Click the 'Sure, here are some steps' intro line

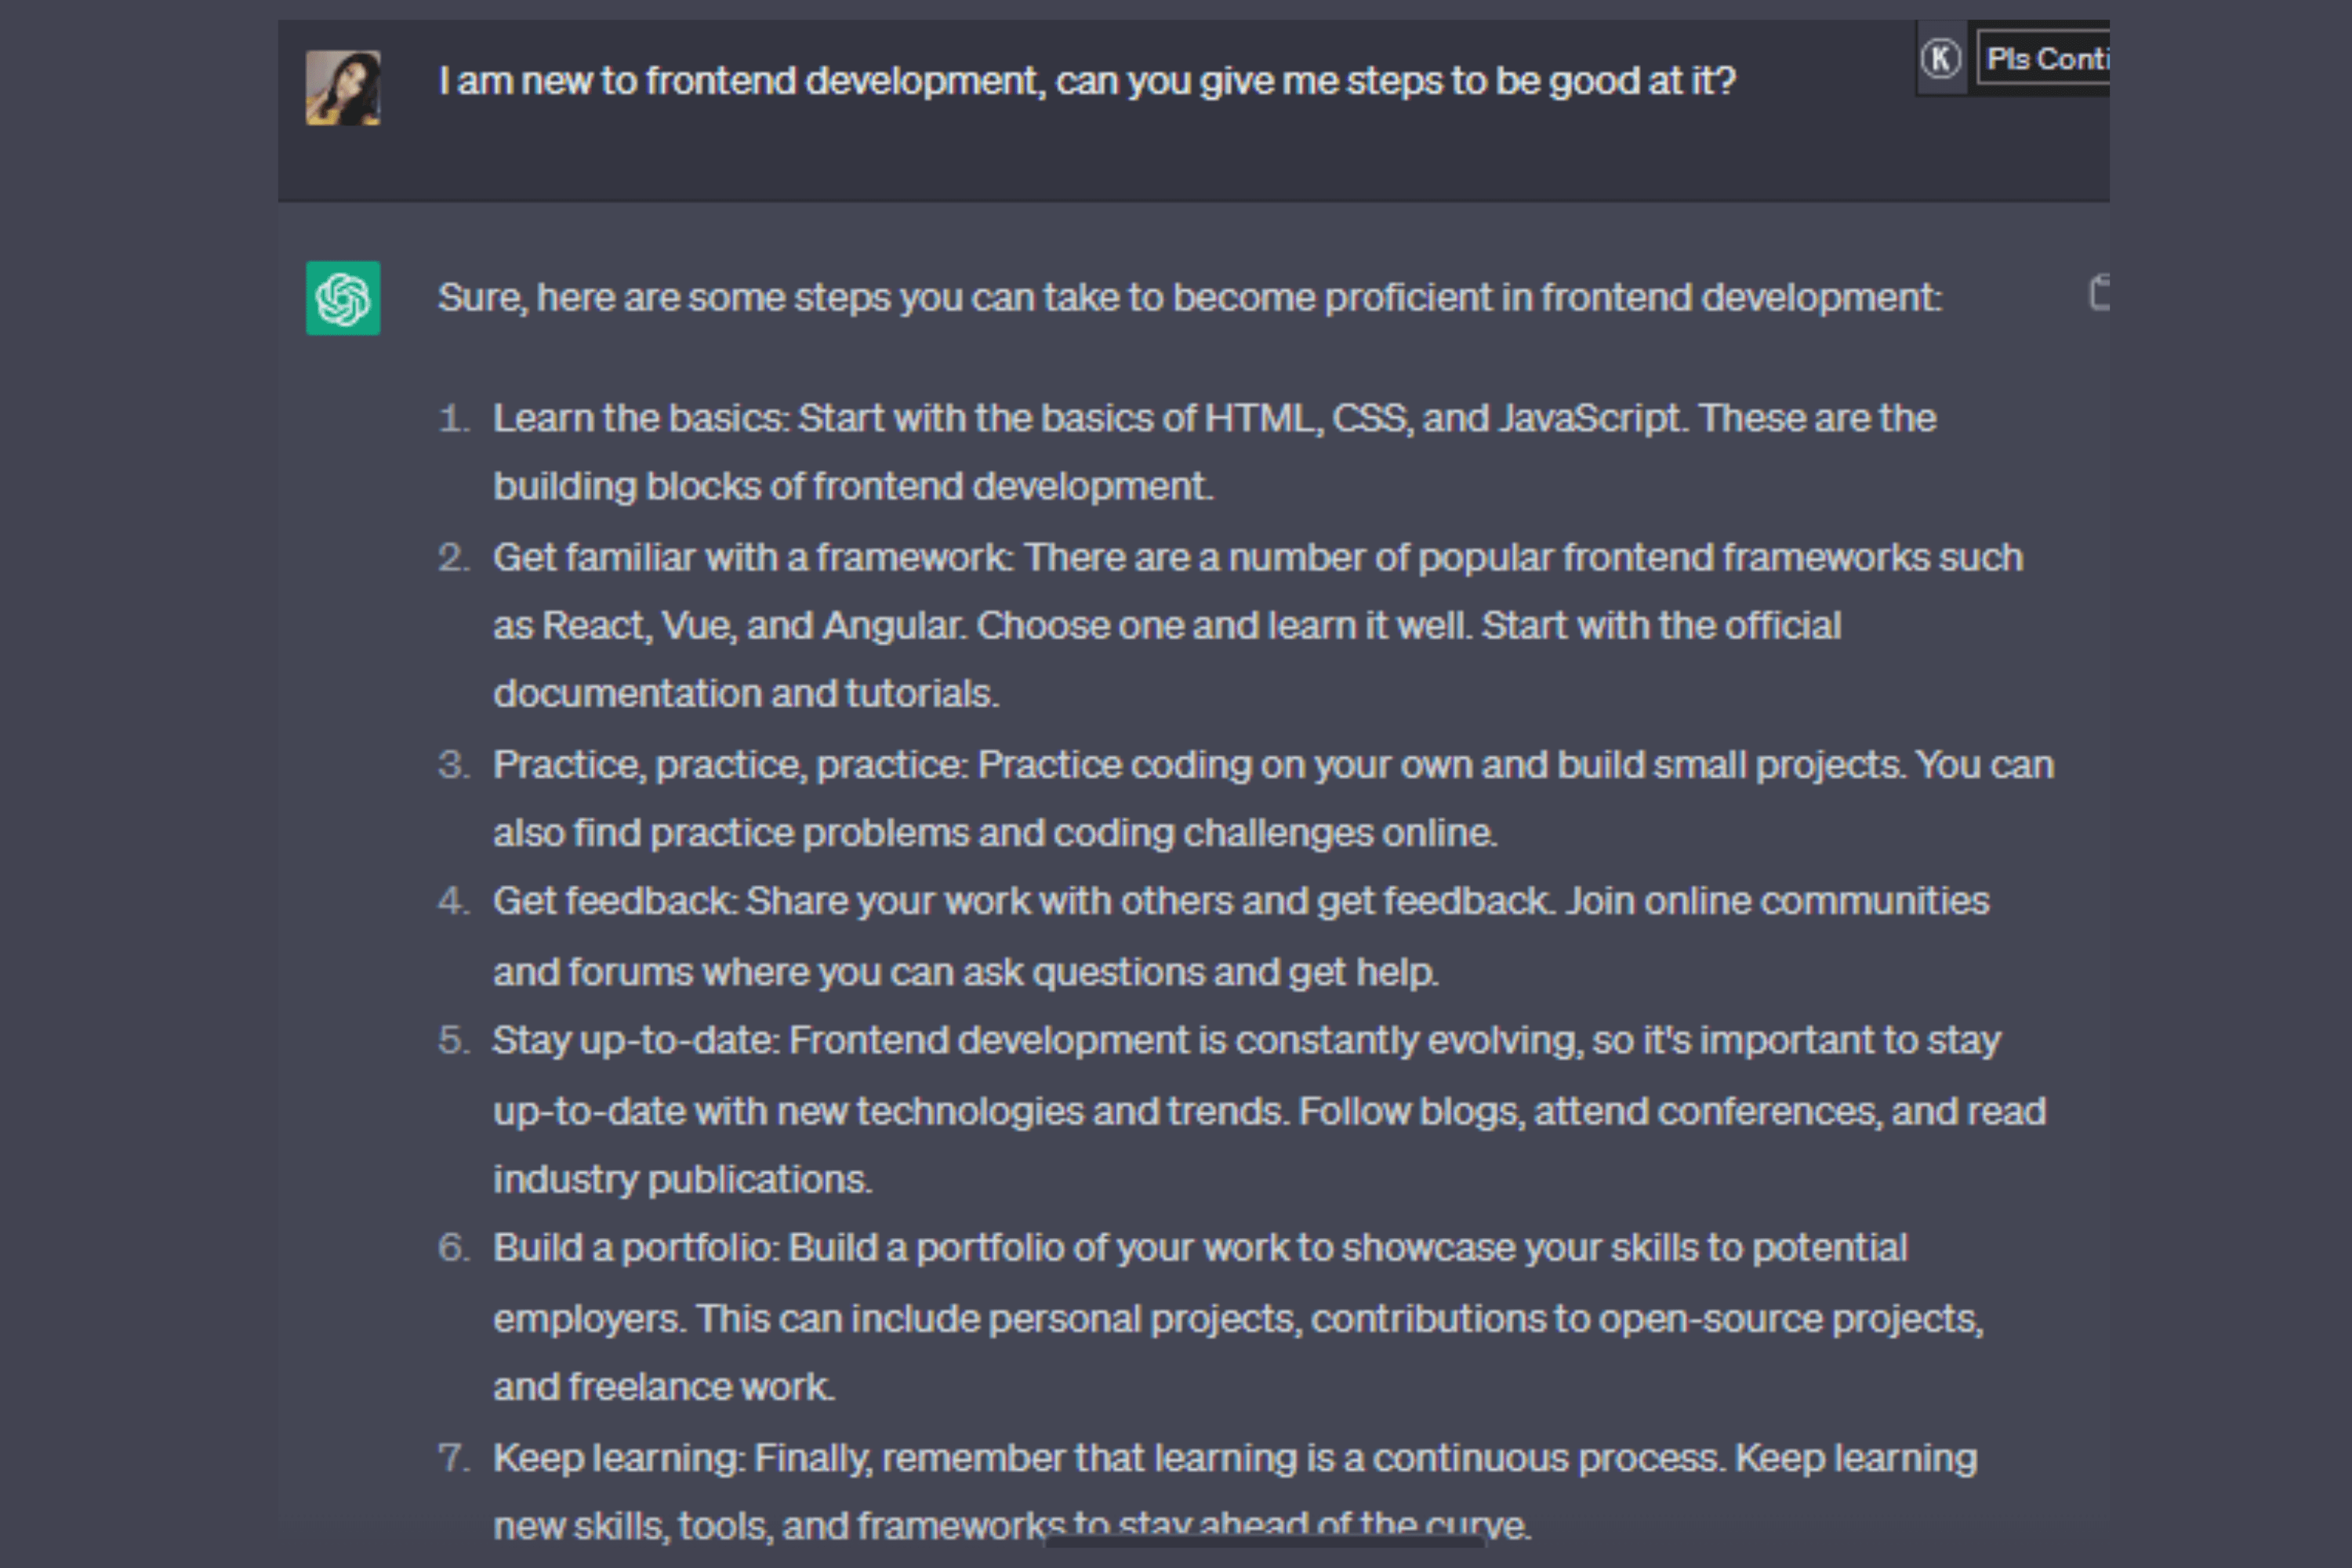tap(1190, 298)
